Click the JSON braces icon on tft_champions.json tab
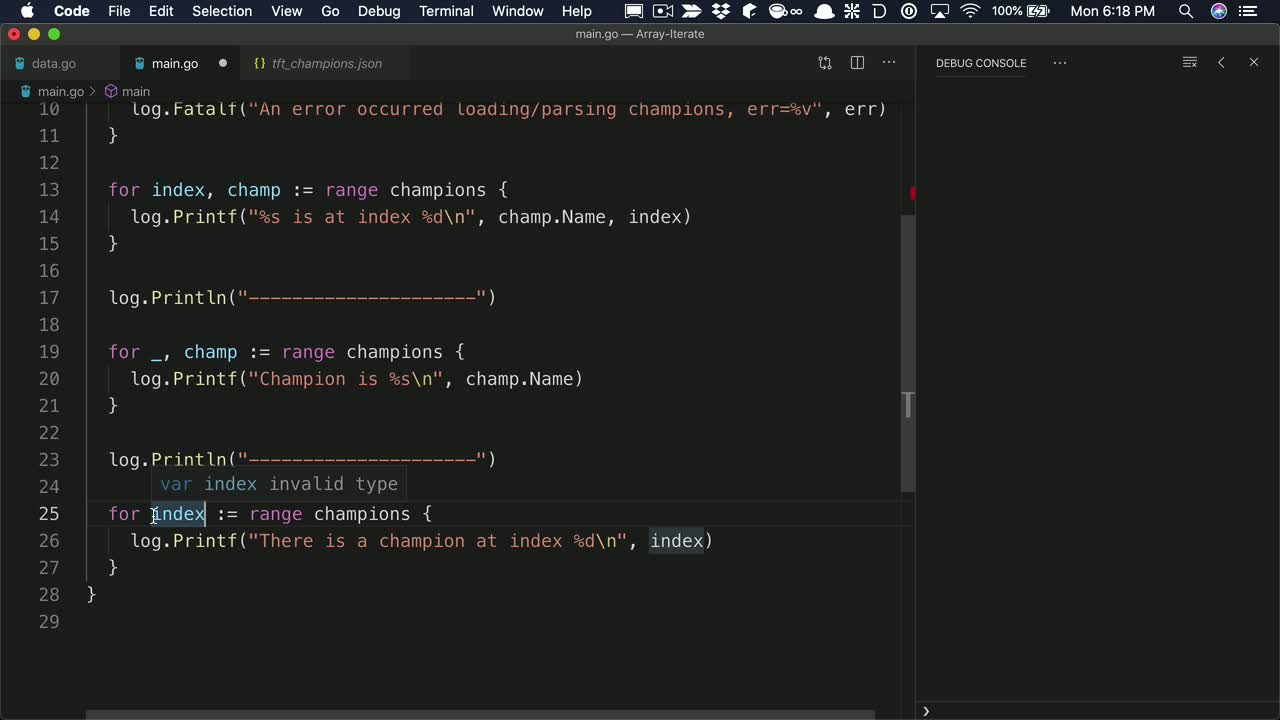Viewport: 1280px width, 720px height. pyautogui.click(x=262, y=63)
